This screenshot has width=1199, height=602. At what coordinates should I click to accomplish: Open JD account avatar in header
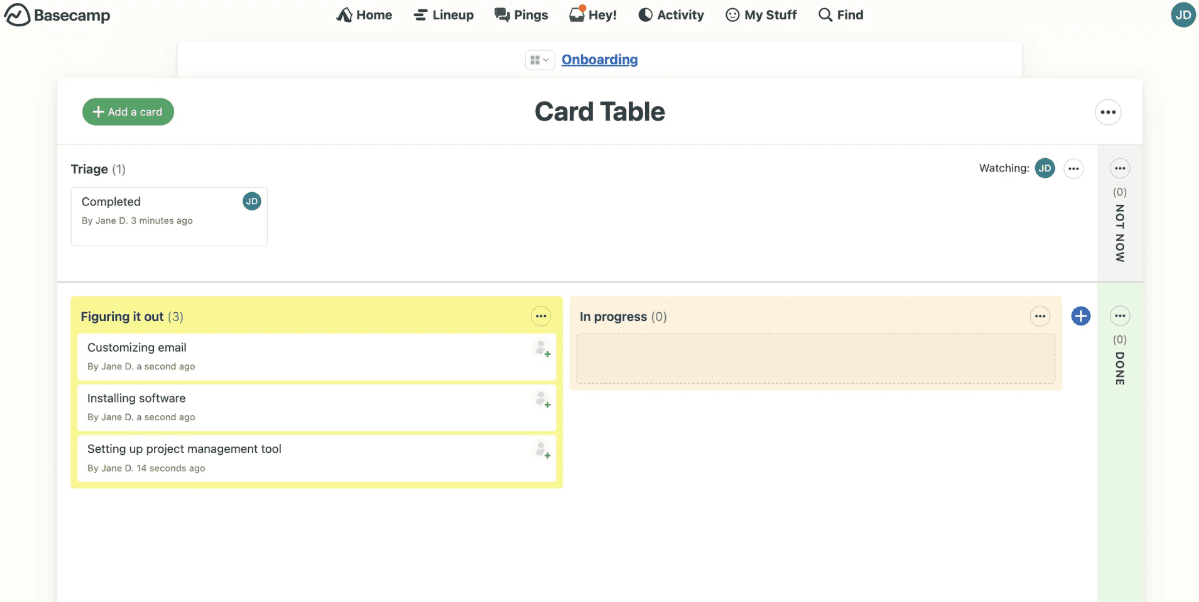coord(1183,15)
